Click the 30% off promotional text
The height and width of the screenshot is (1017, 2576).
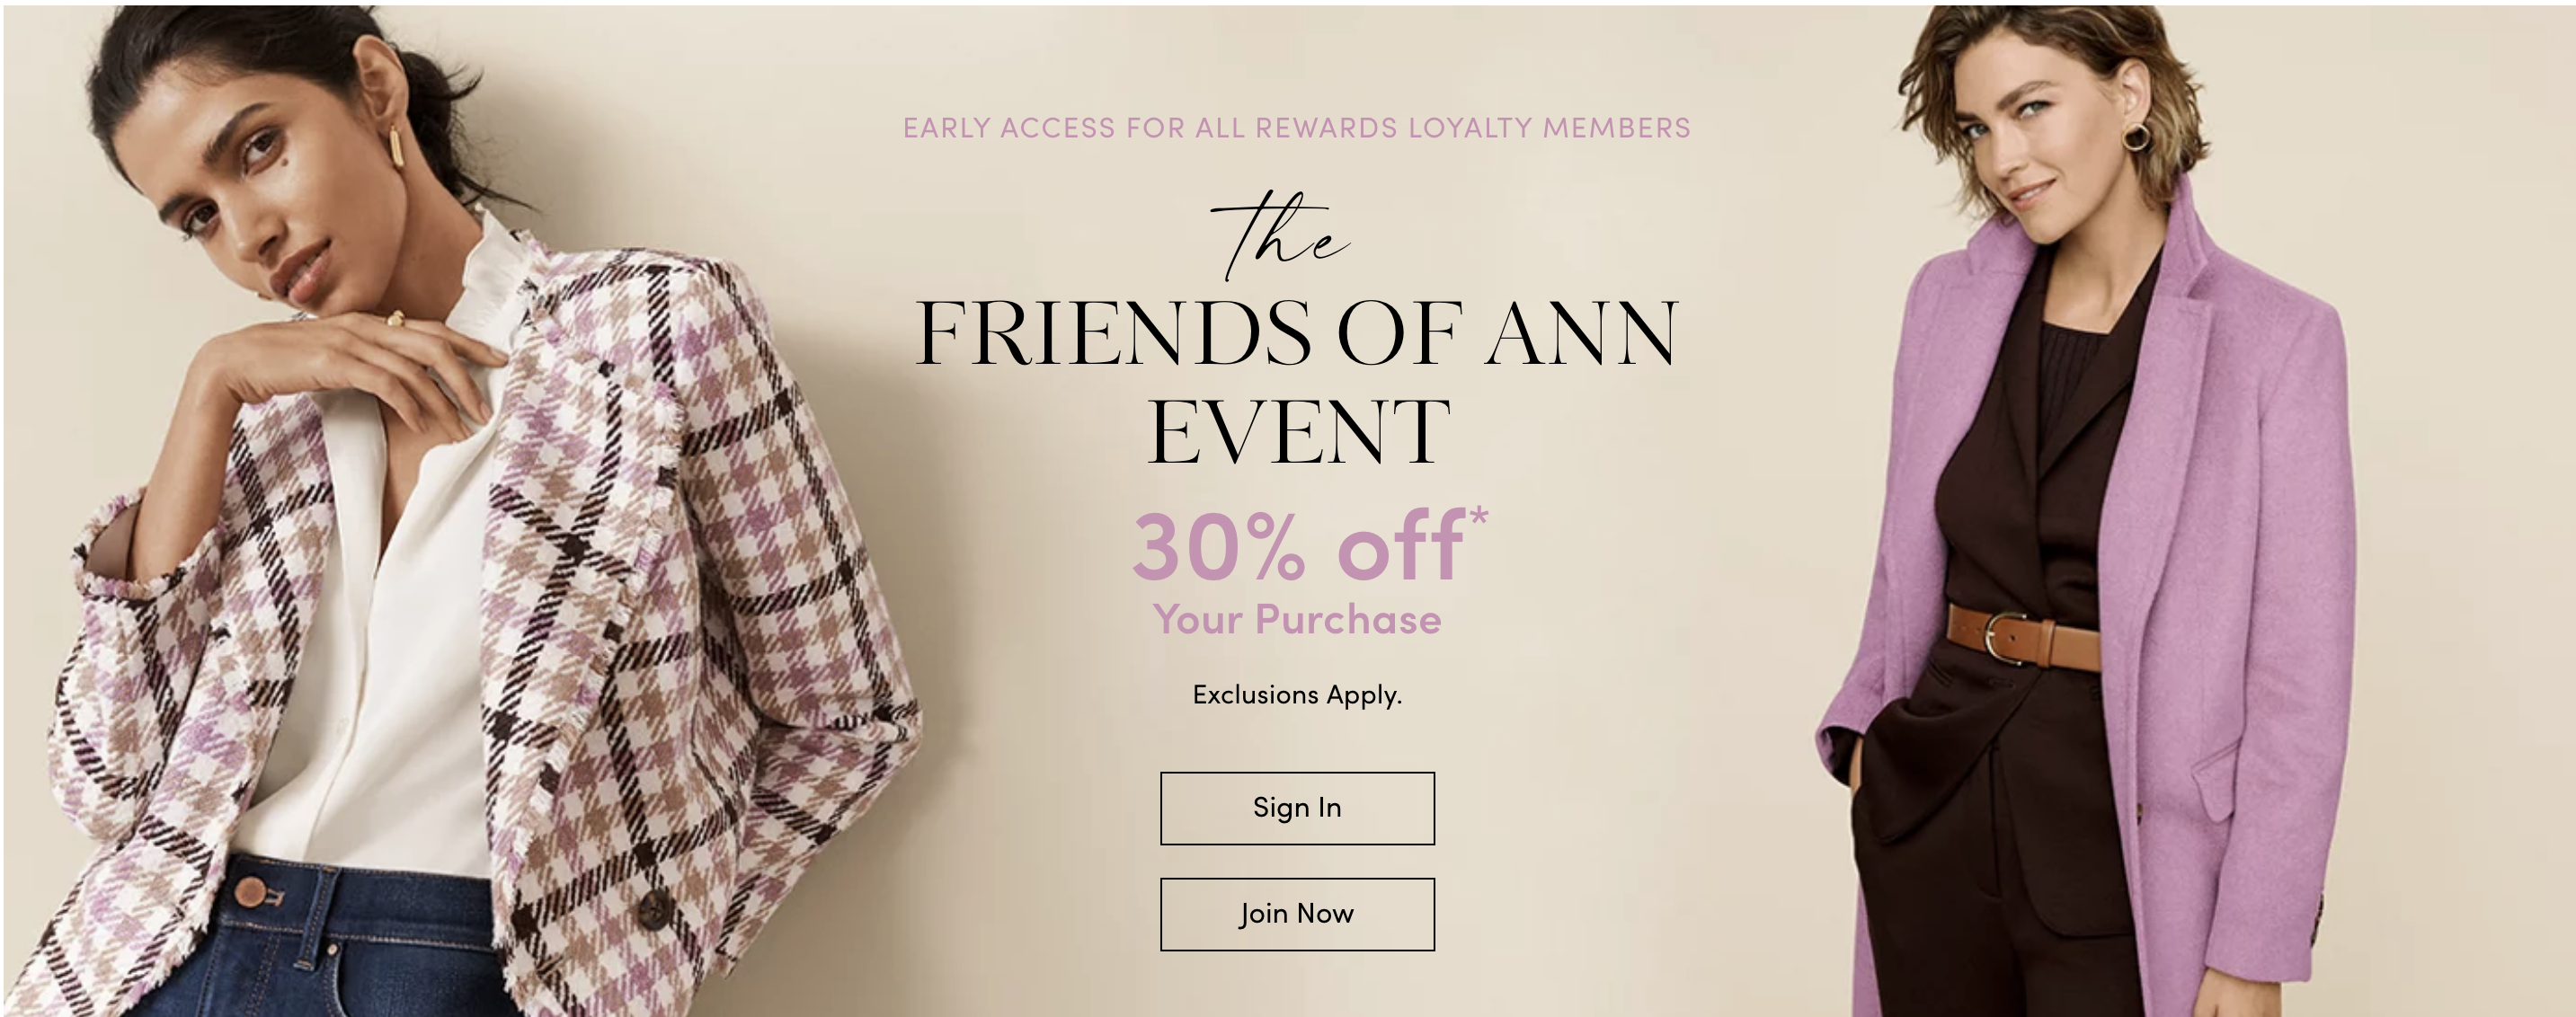click(1298, 546)
